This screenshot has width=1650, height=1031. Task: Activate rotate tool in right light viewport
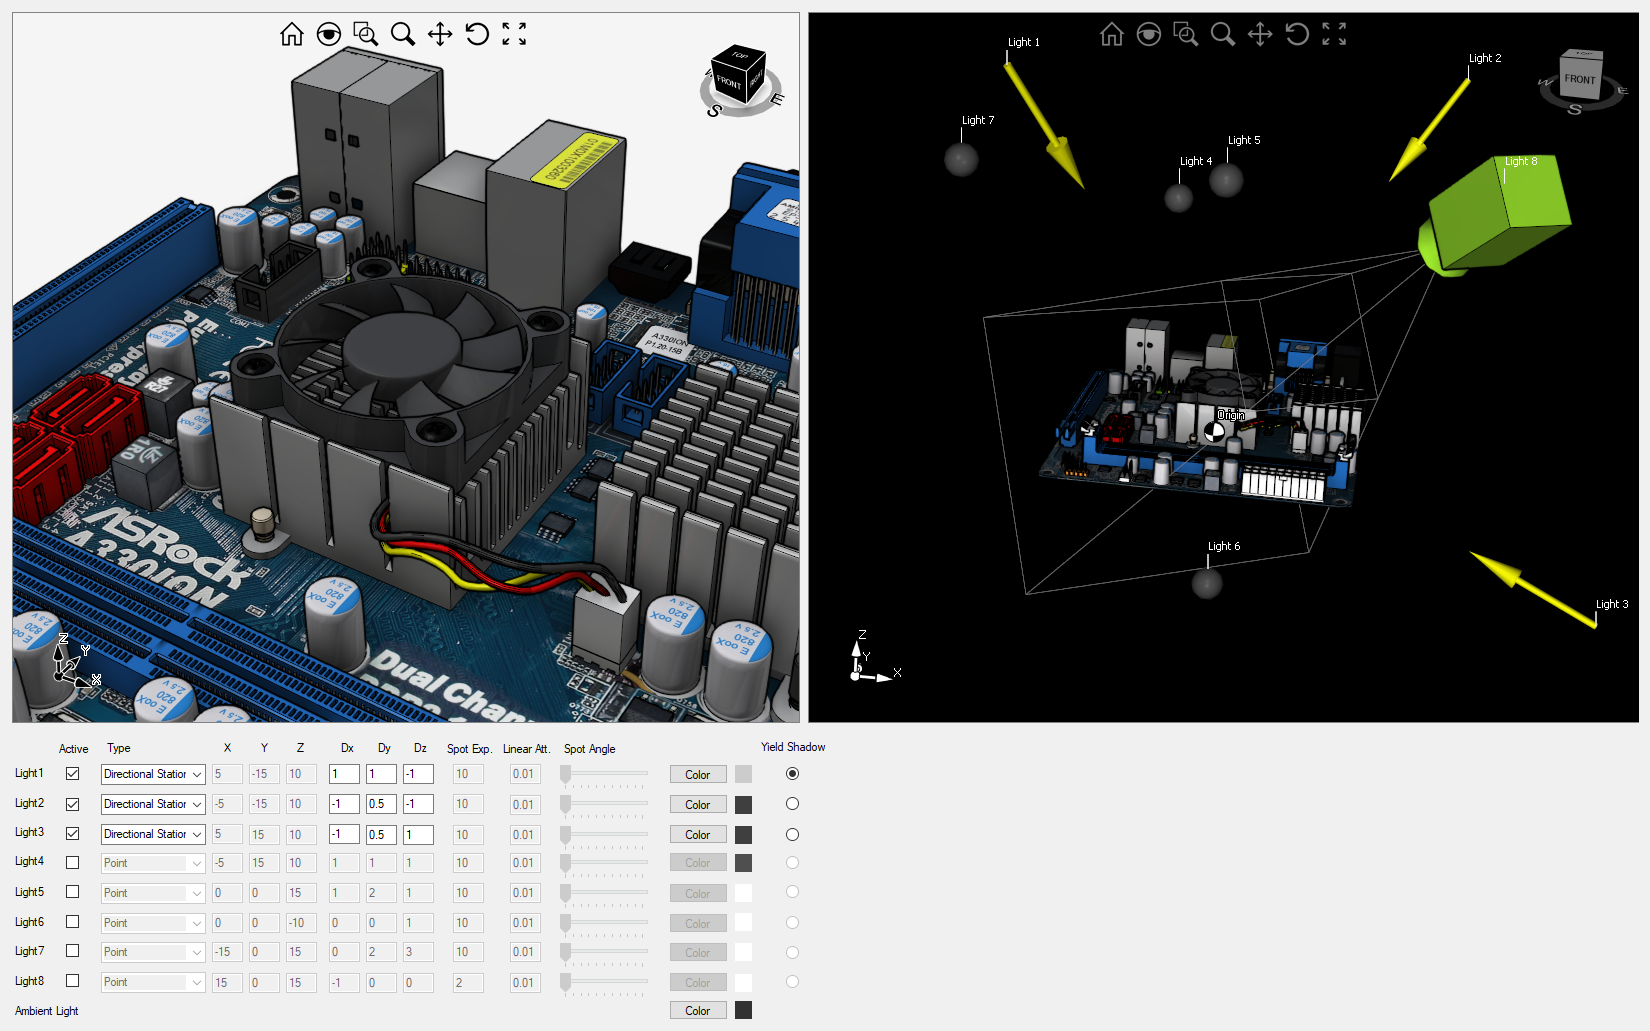pos(1297,35)
